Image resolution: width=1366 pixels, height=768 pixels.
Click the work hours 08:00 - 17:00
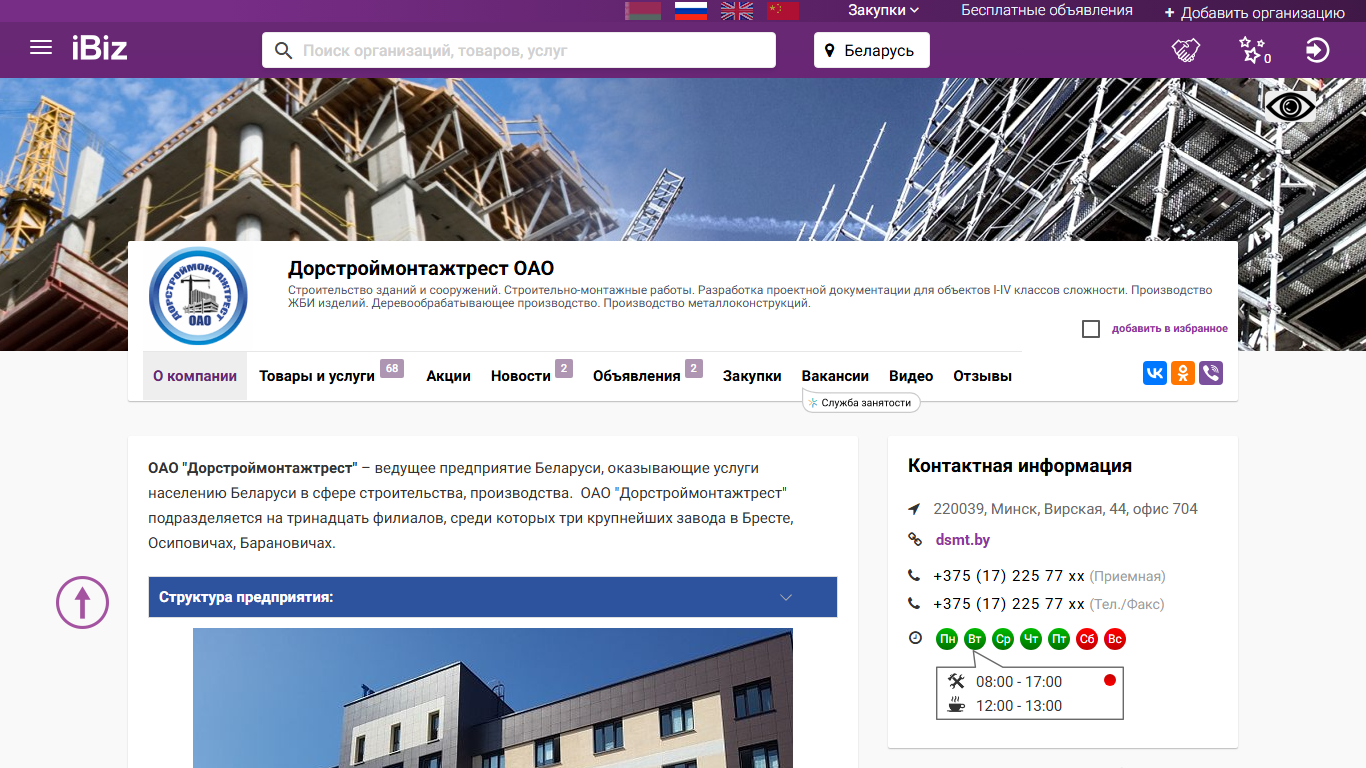tap(1019, 682)
